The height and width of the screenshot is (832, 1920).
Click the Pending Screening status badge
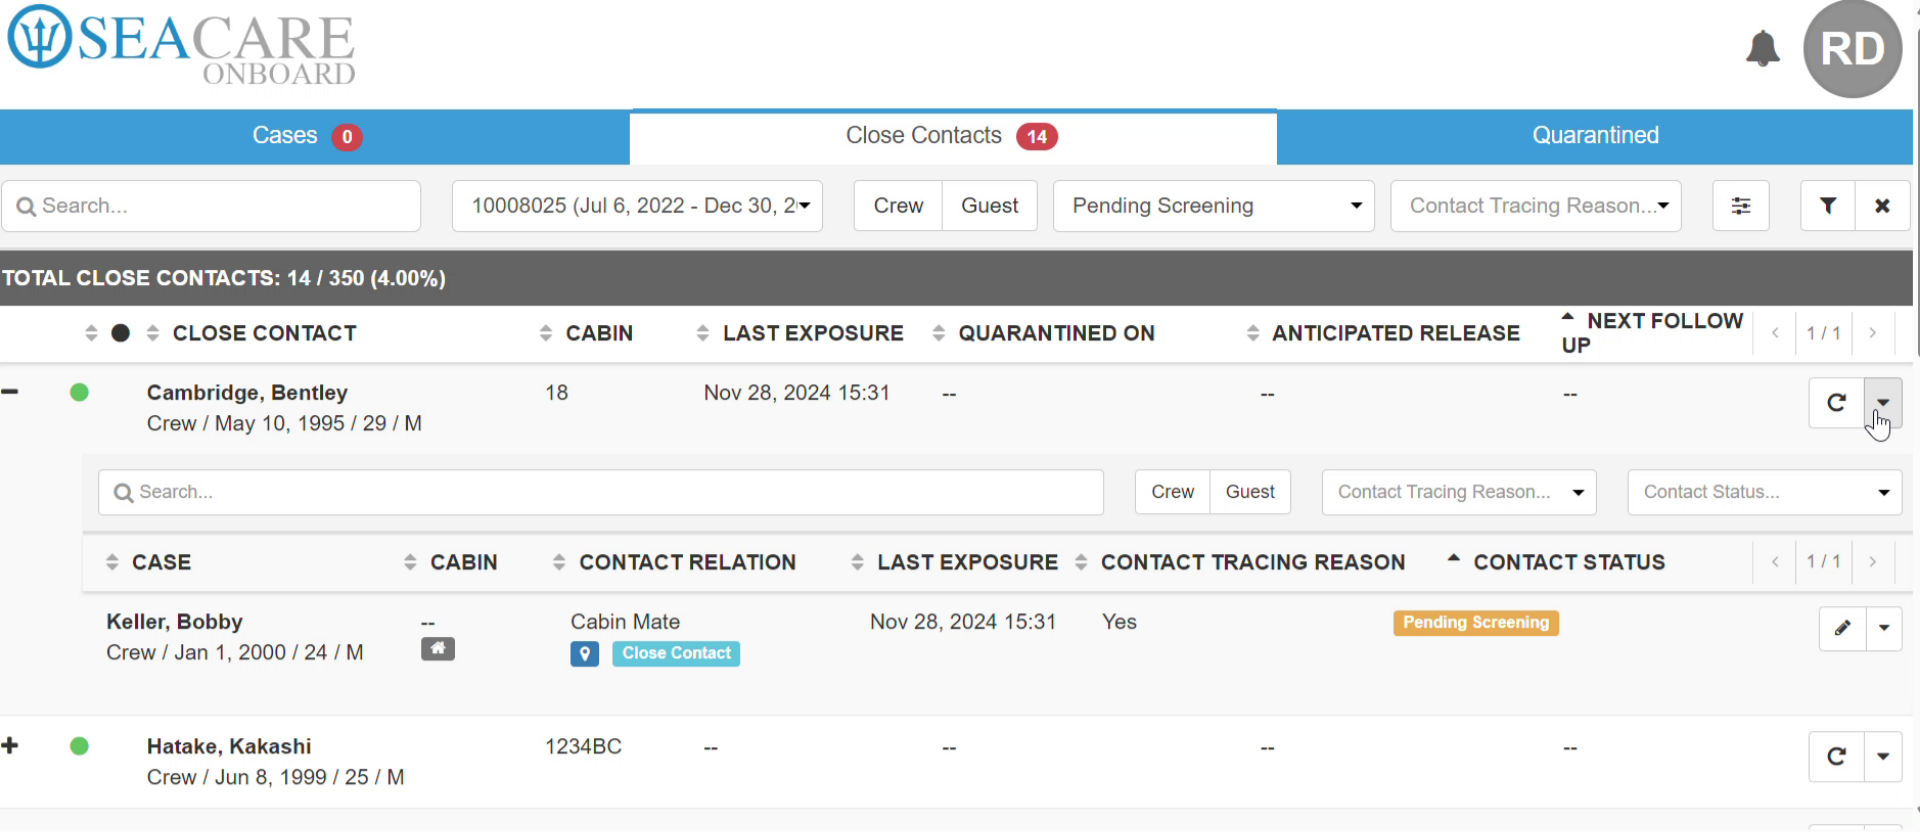point(1476,623)
